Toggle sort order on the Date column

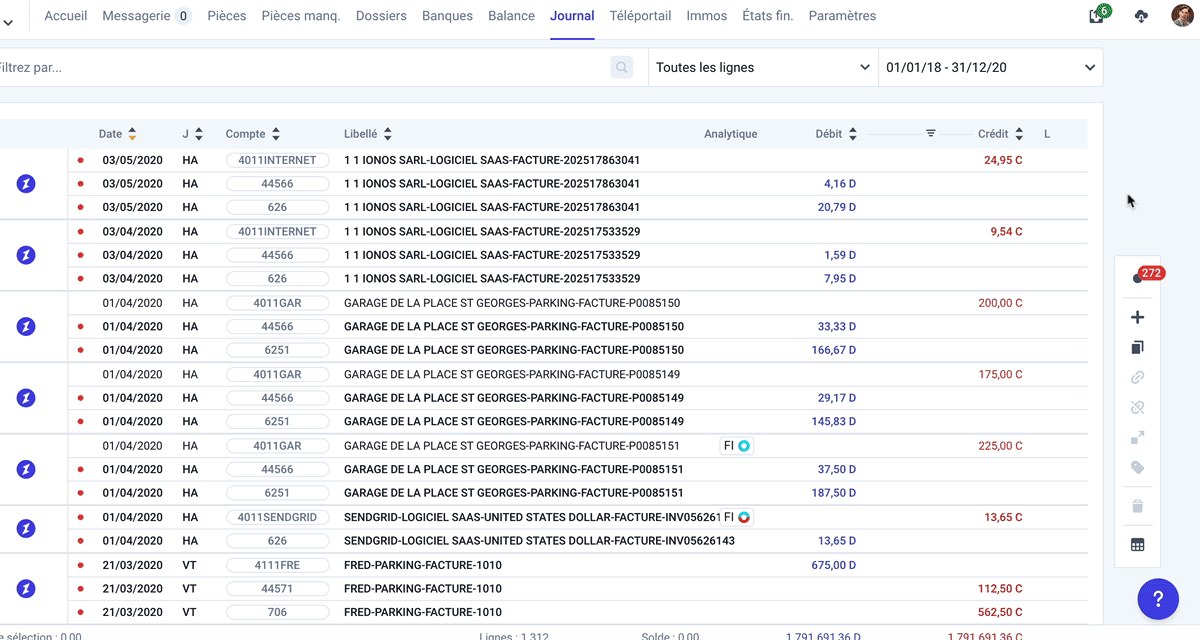click(x=132, y=134)
